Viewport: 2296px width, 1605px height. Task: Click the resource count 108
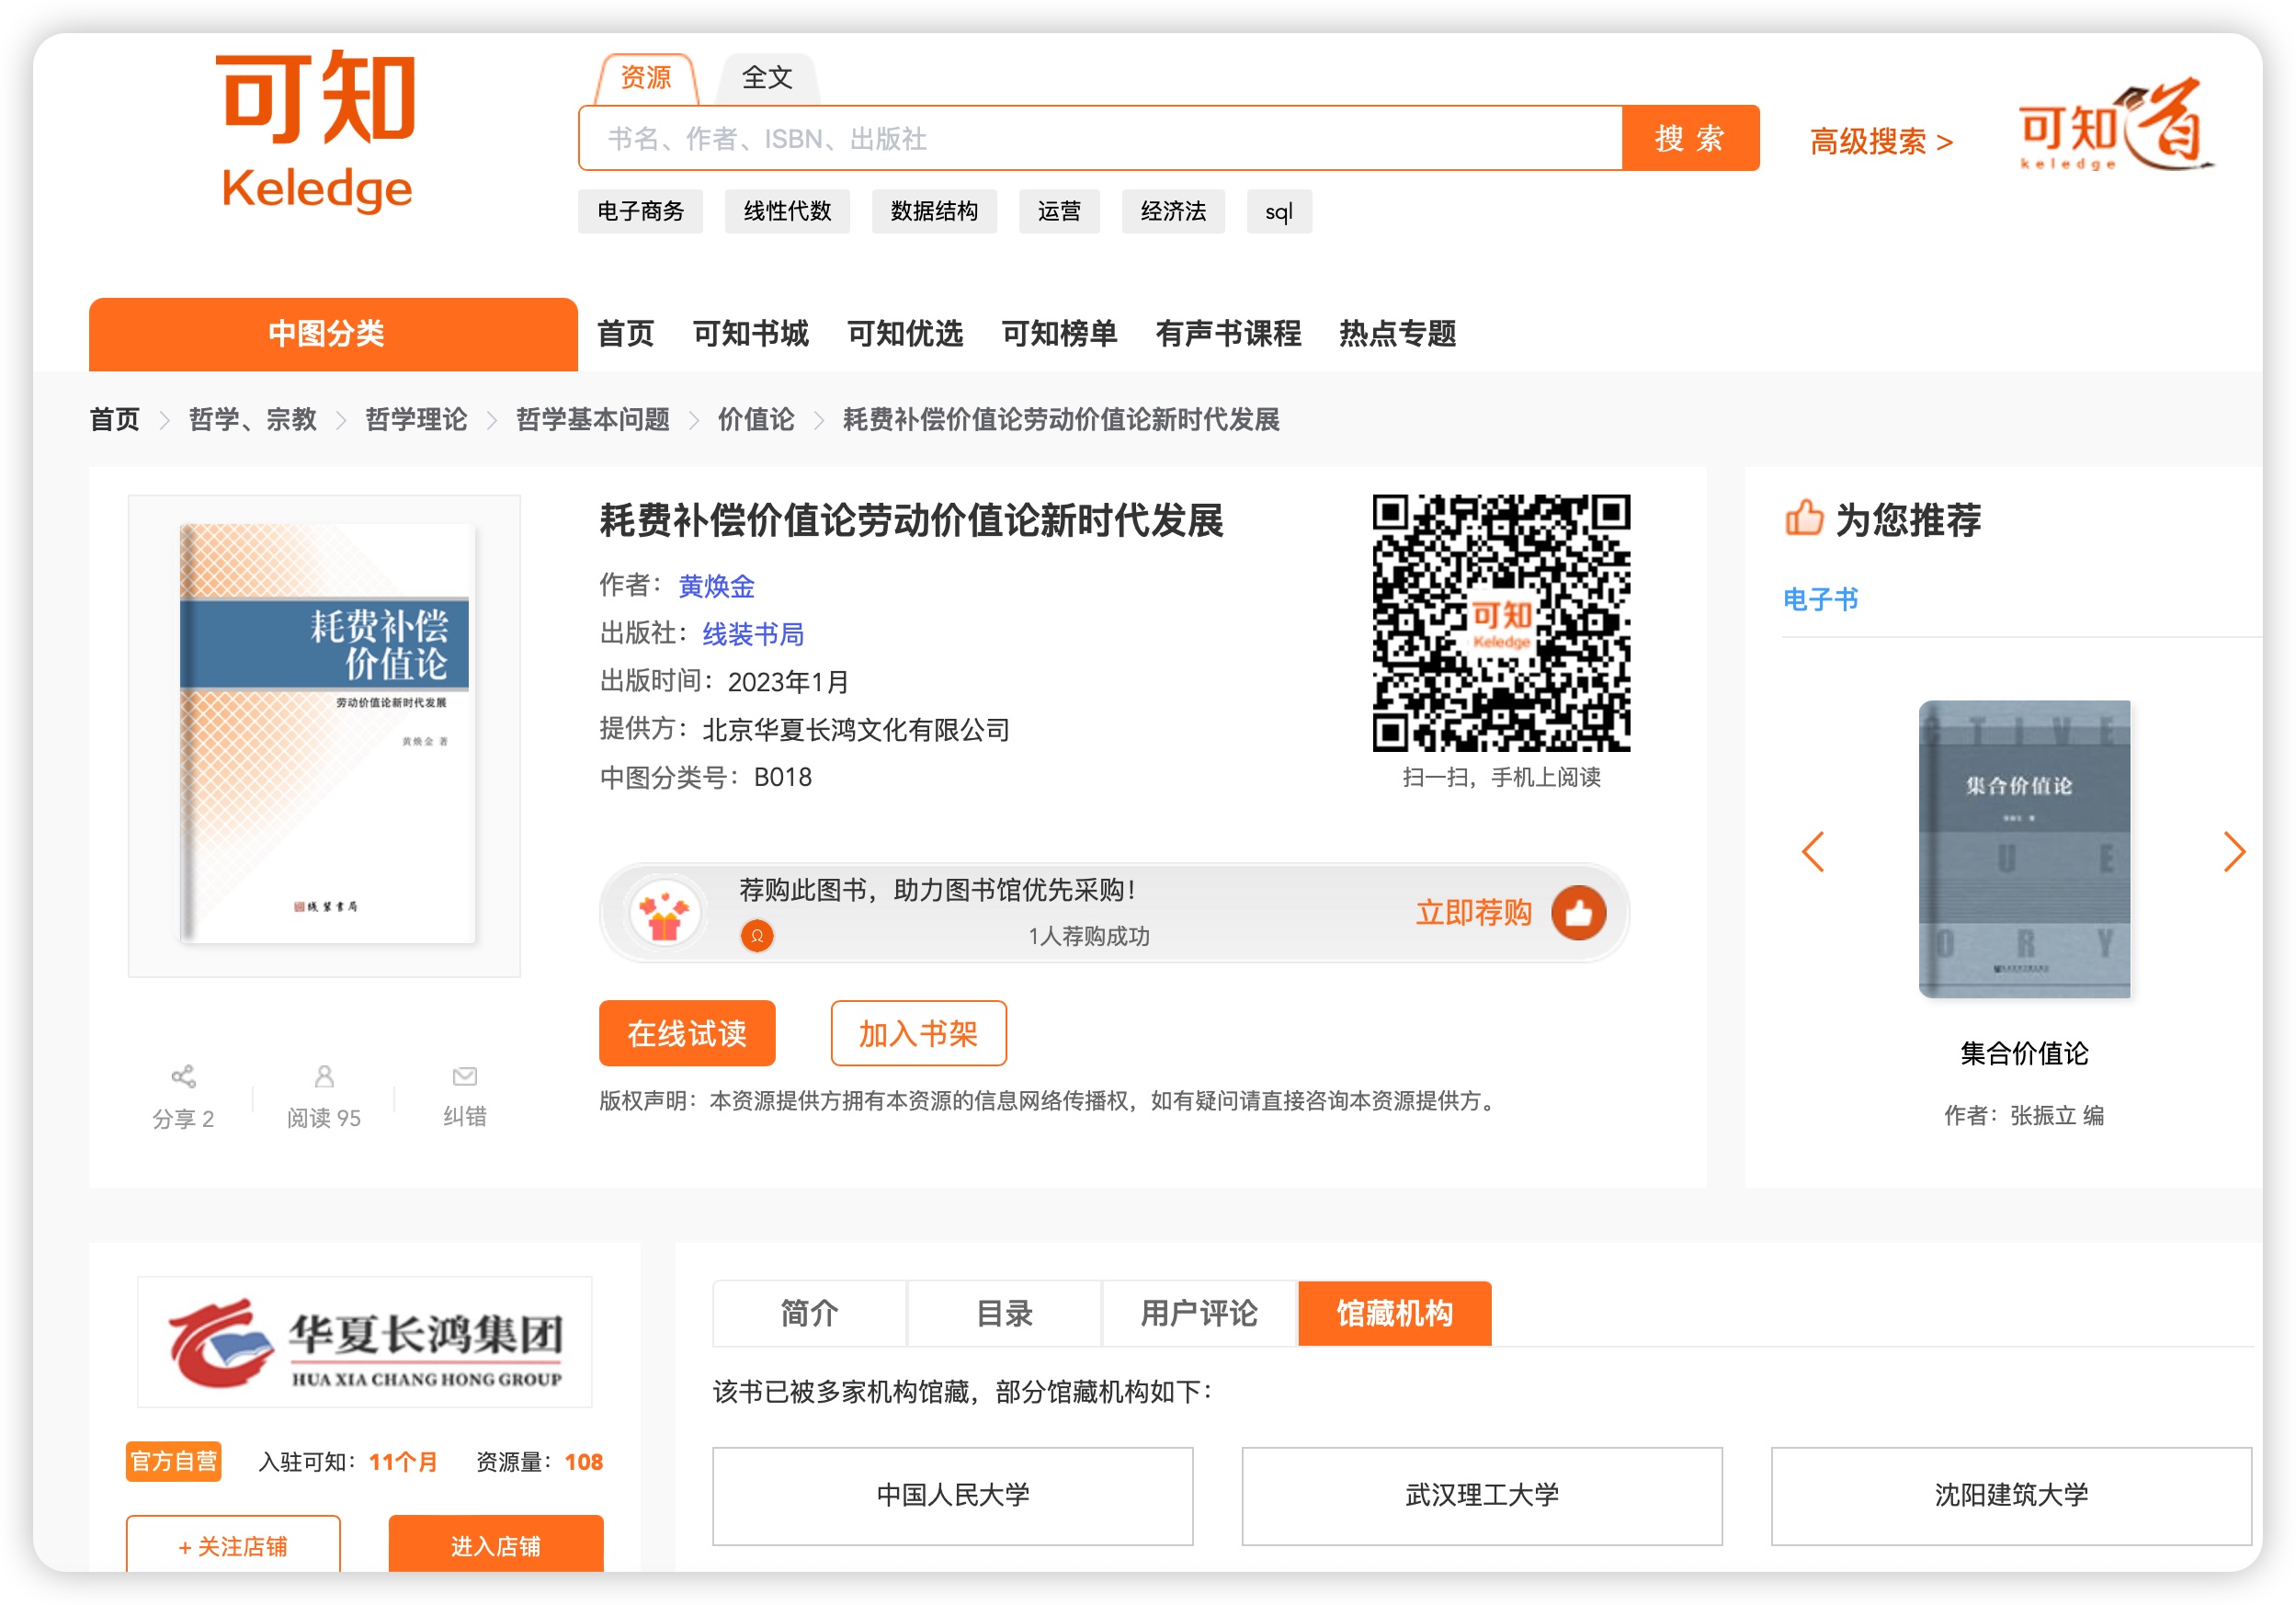click(584, 1462)
